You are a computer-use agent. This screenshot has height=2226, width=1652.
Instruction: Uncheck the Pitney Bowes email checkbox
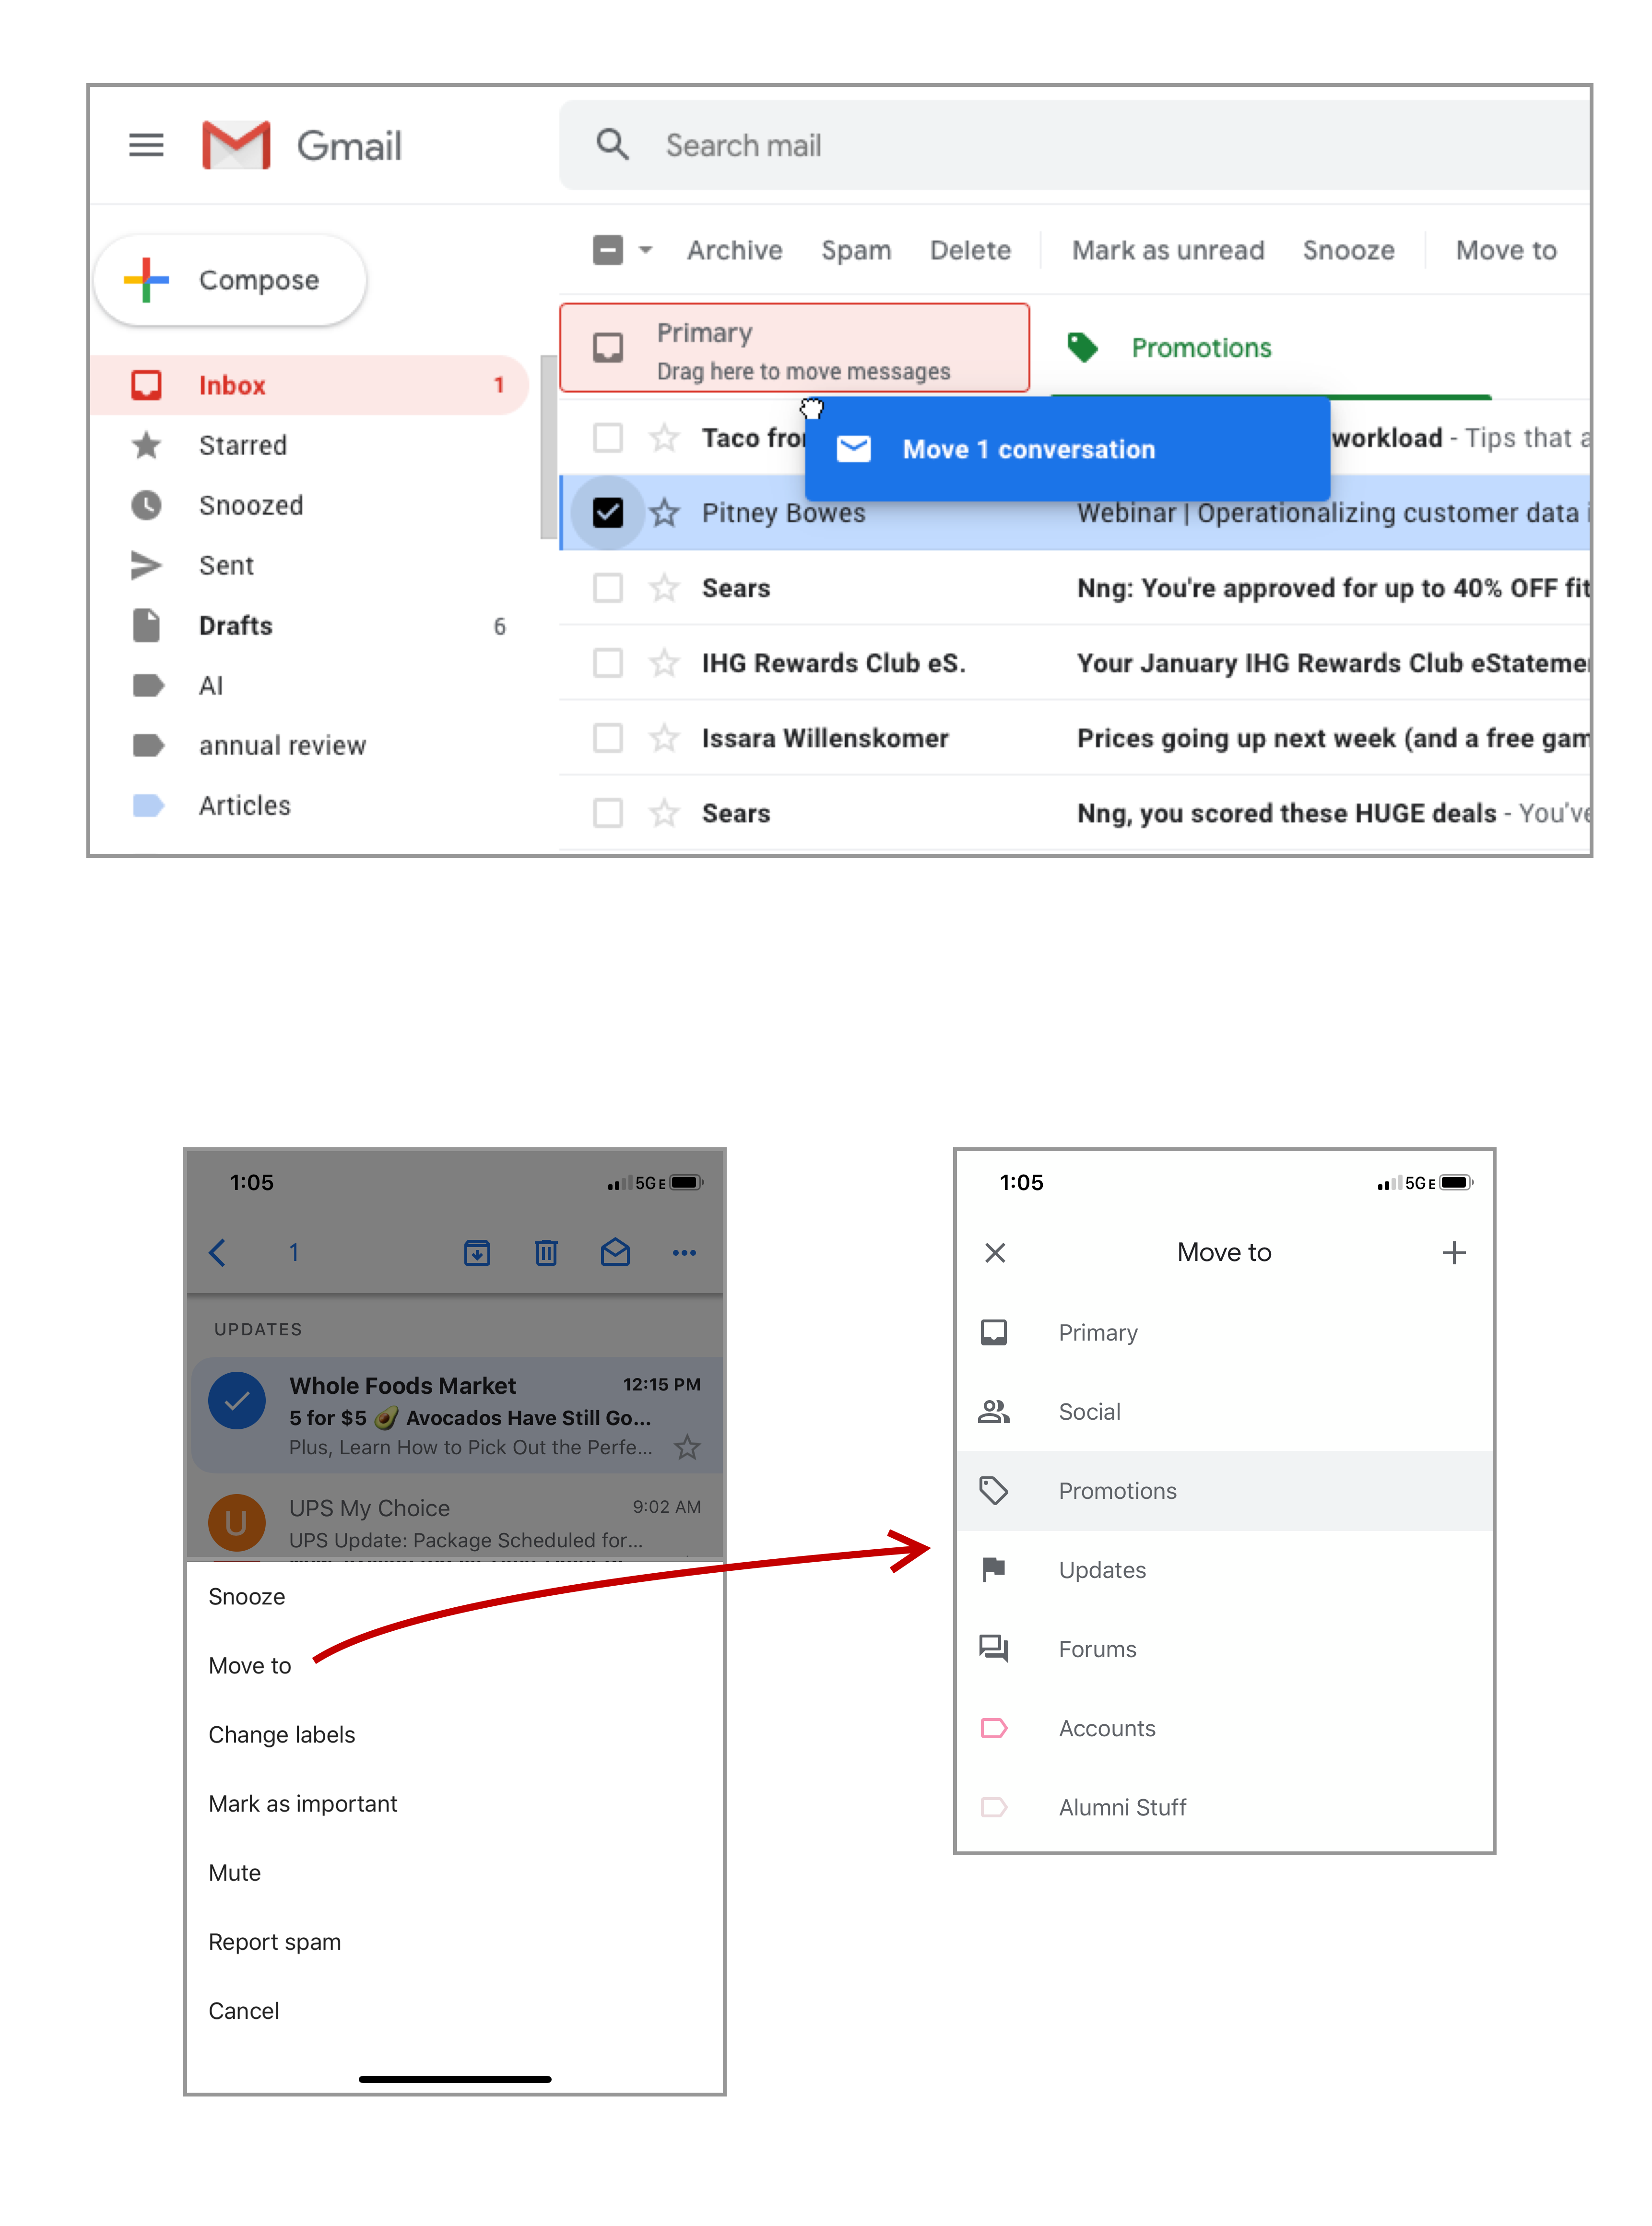pos(608,513)
